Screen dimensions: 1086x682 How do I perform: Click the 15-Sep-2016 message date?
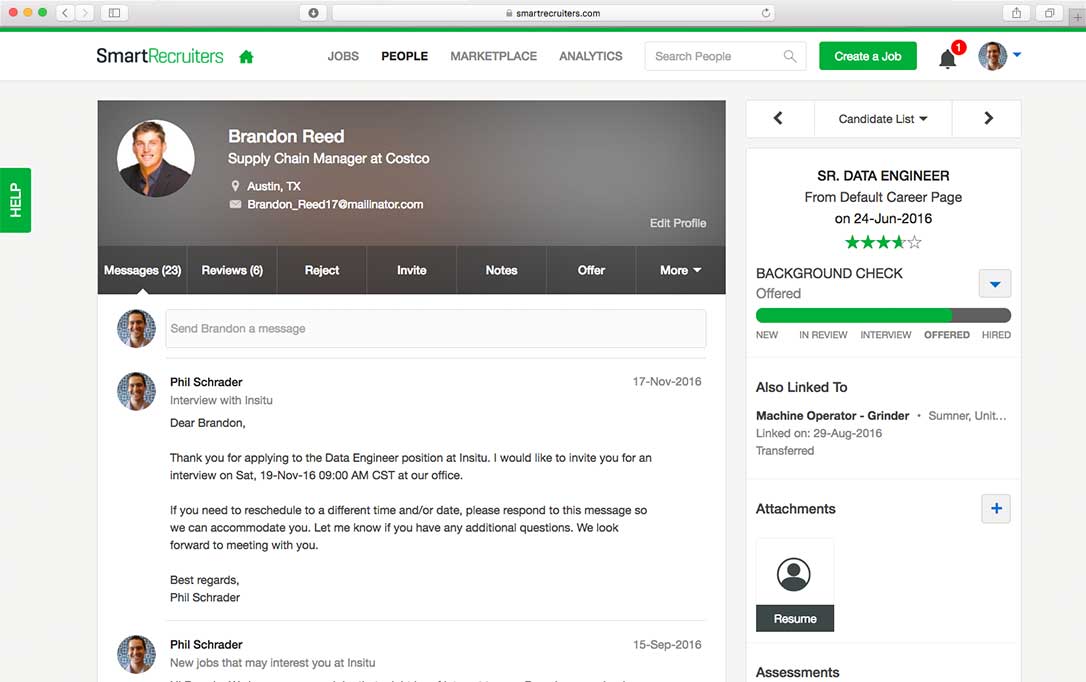(666, 645)
